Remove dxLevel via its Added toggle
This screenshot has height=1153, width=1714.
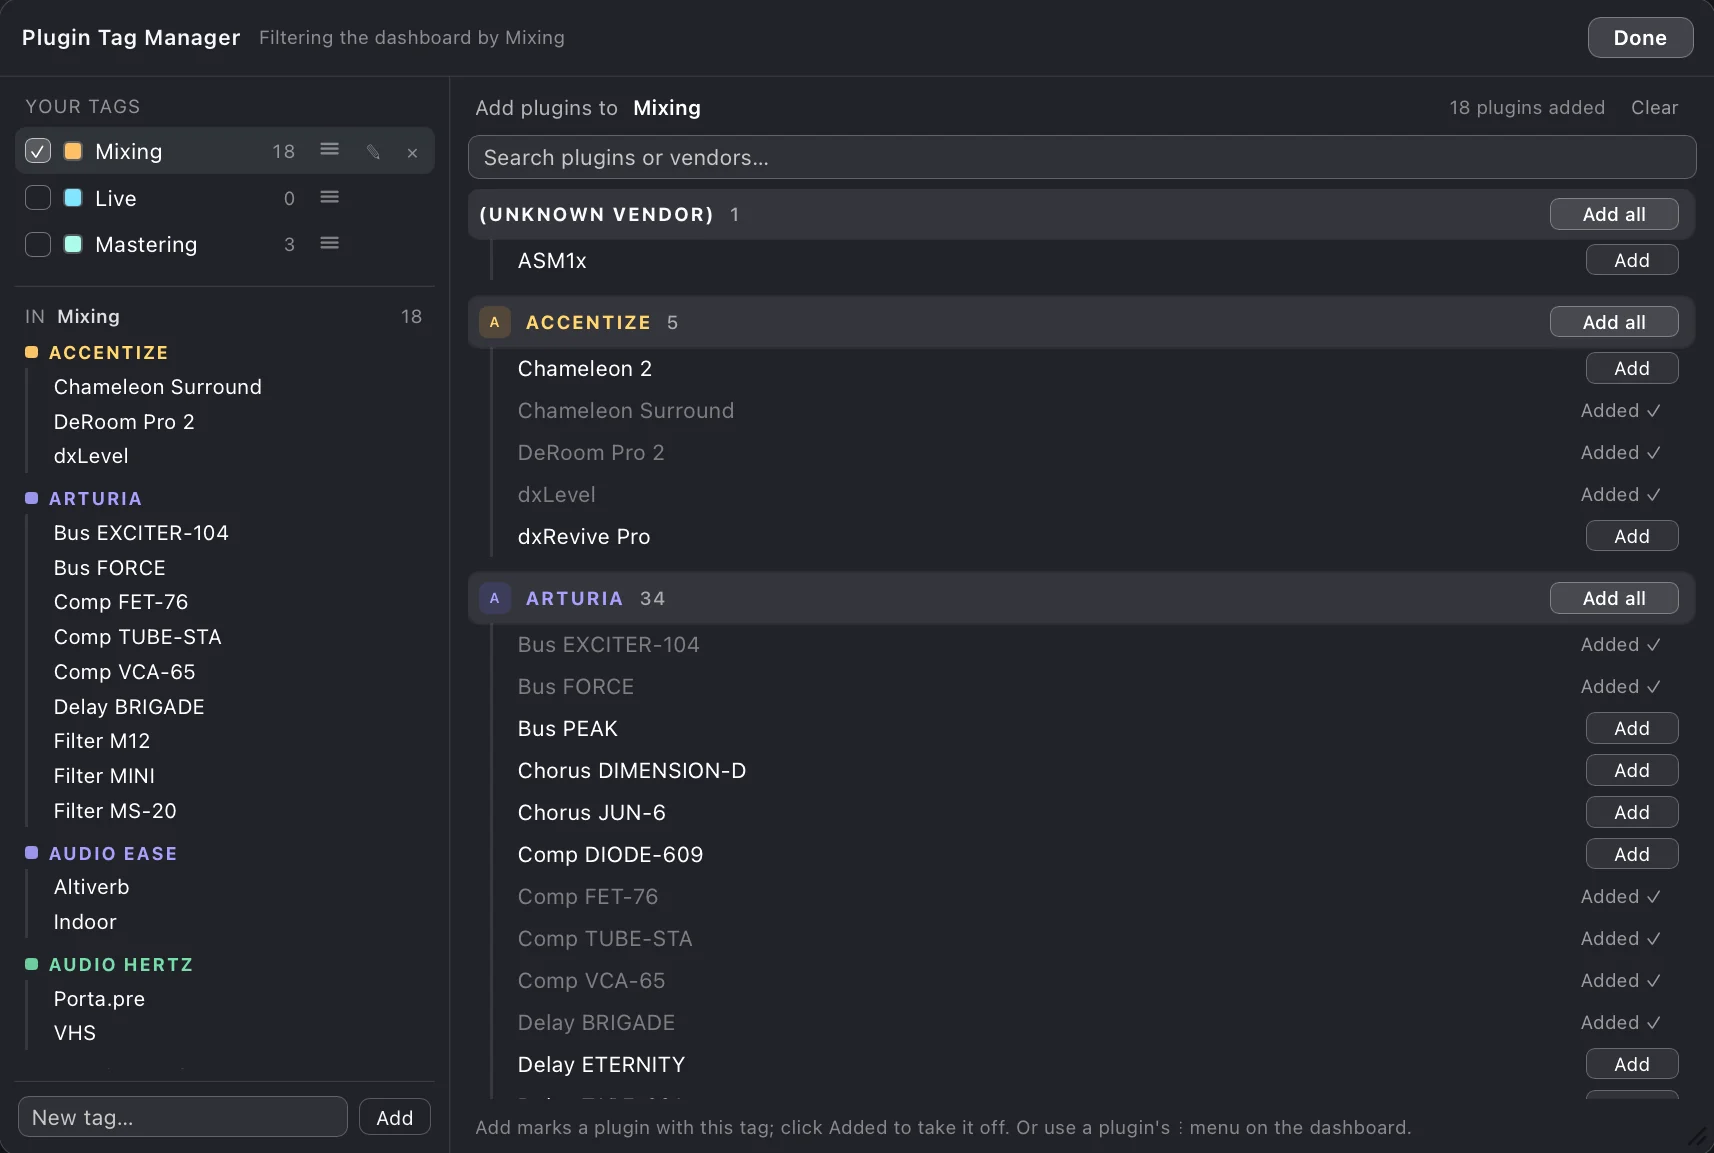click(1620, 494)
